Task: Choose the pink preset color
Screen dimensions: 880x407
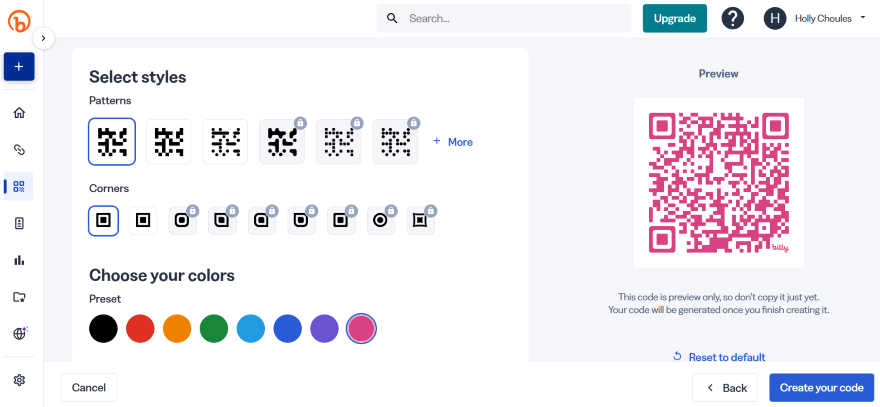Action: click(x=361, y=328)
